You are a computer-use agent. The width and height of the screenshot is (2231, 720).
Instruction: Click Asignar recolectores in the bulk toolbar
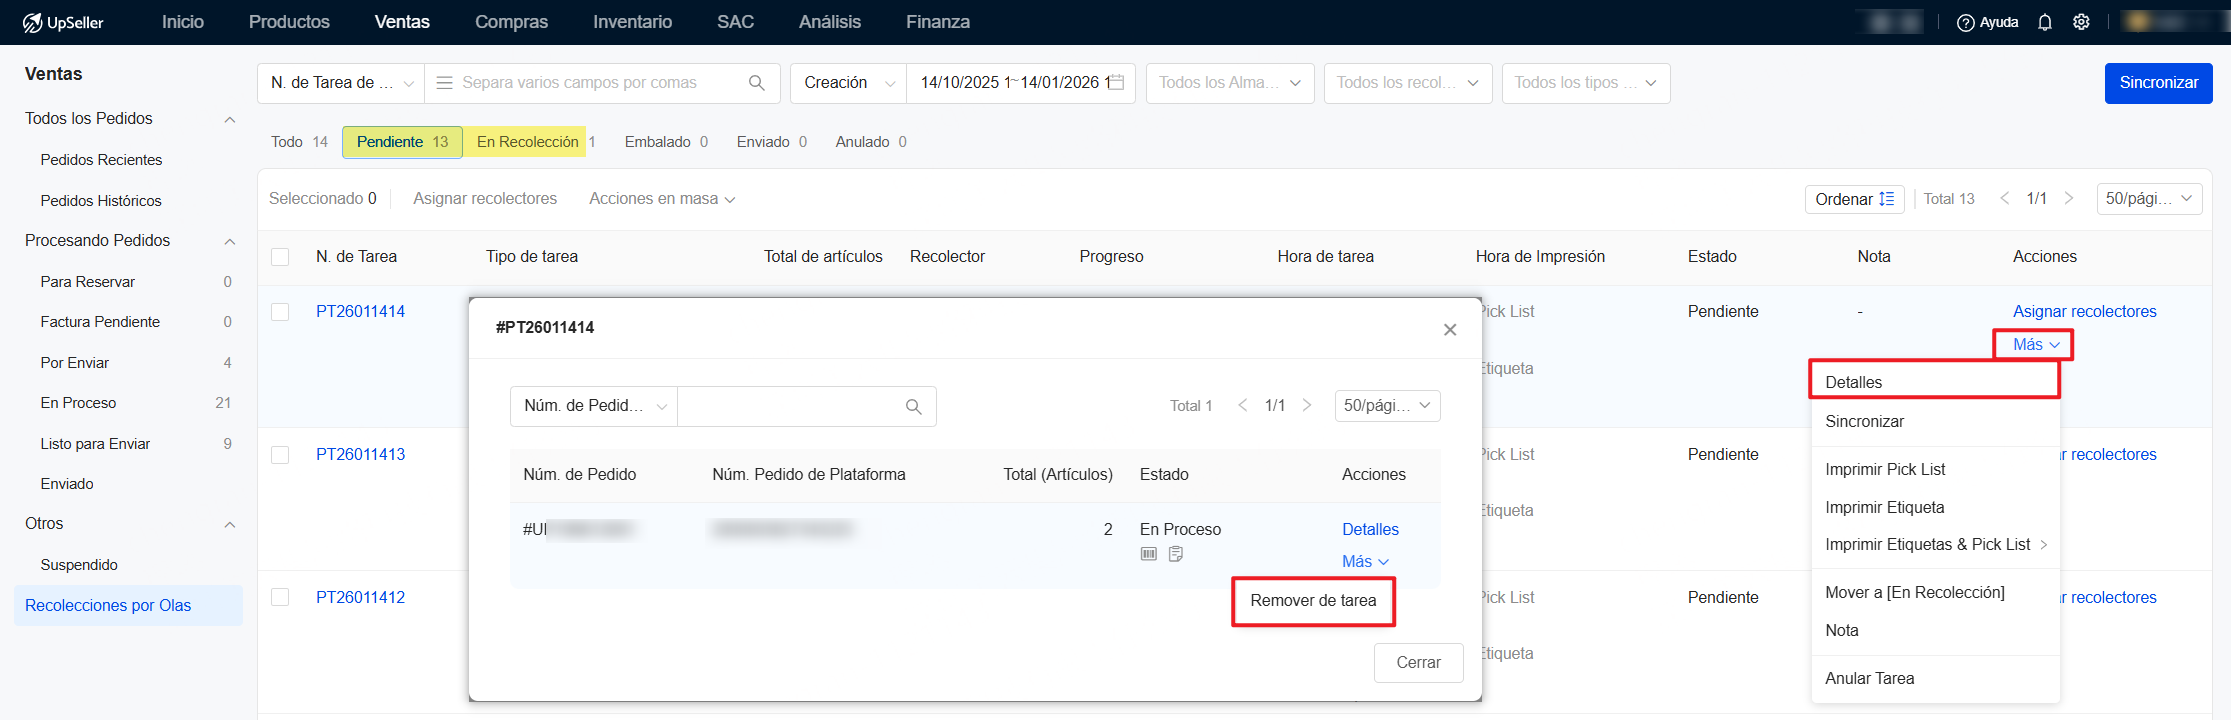tap(485, 199)
